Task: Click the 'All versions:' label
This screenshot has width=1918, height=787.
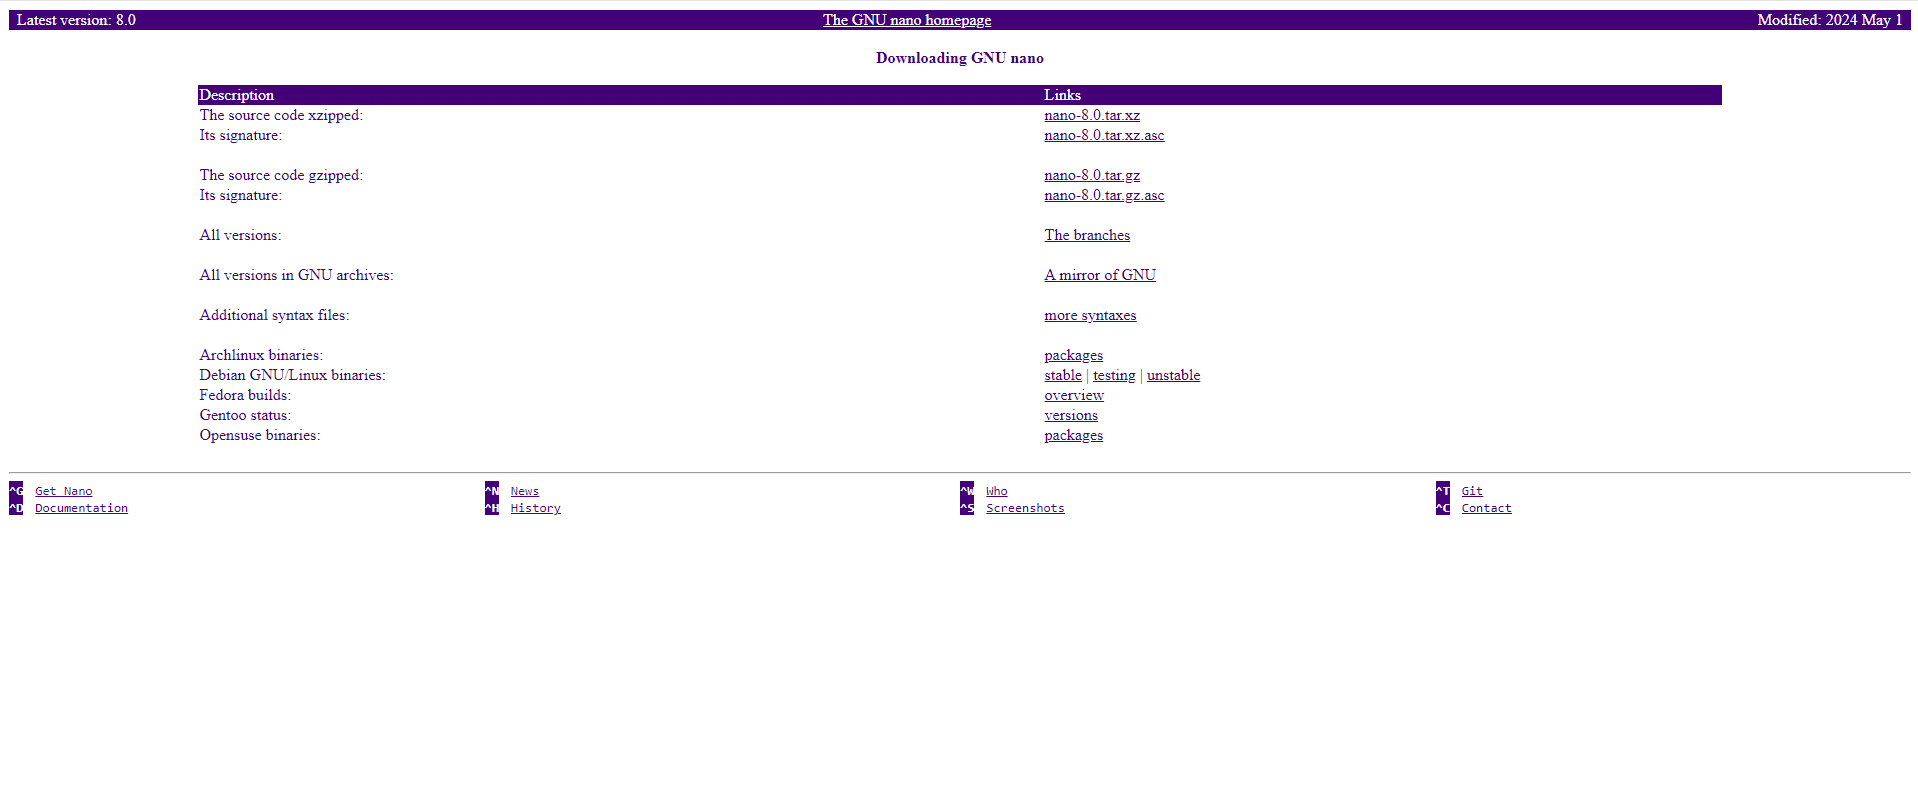Action: coord(240,235)
